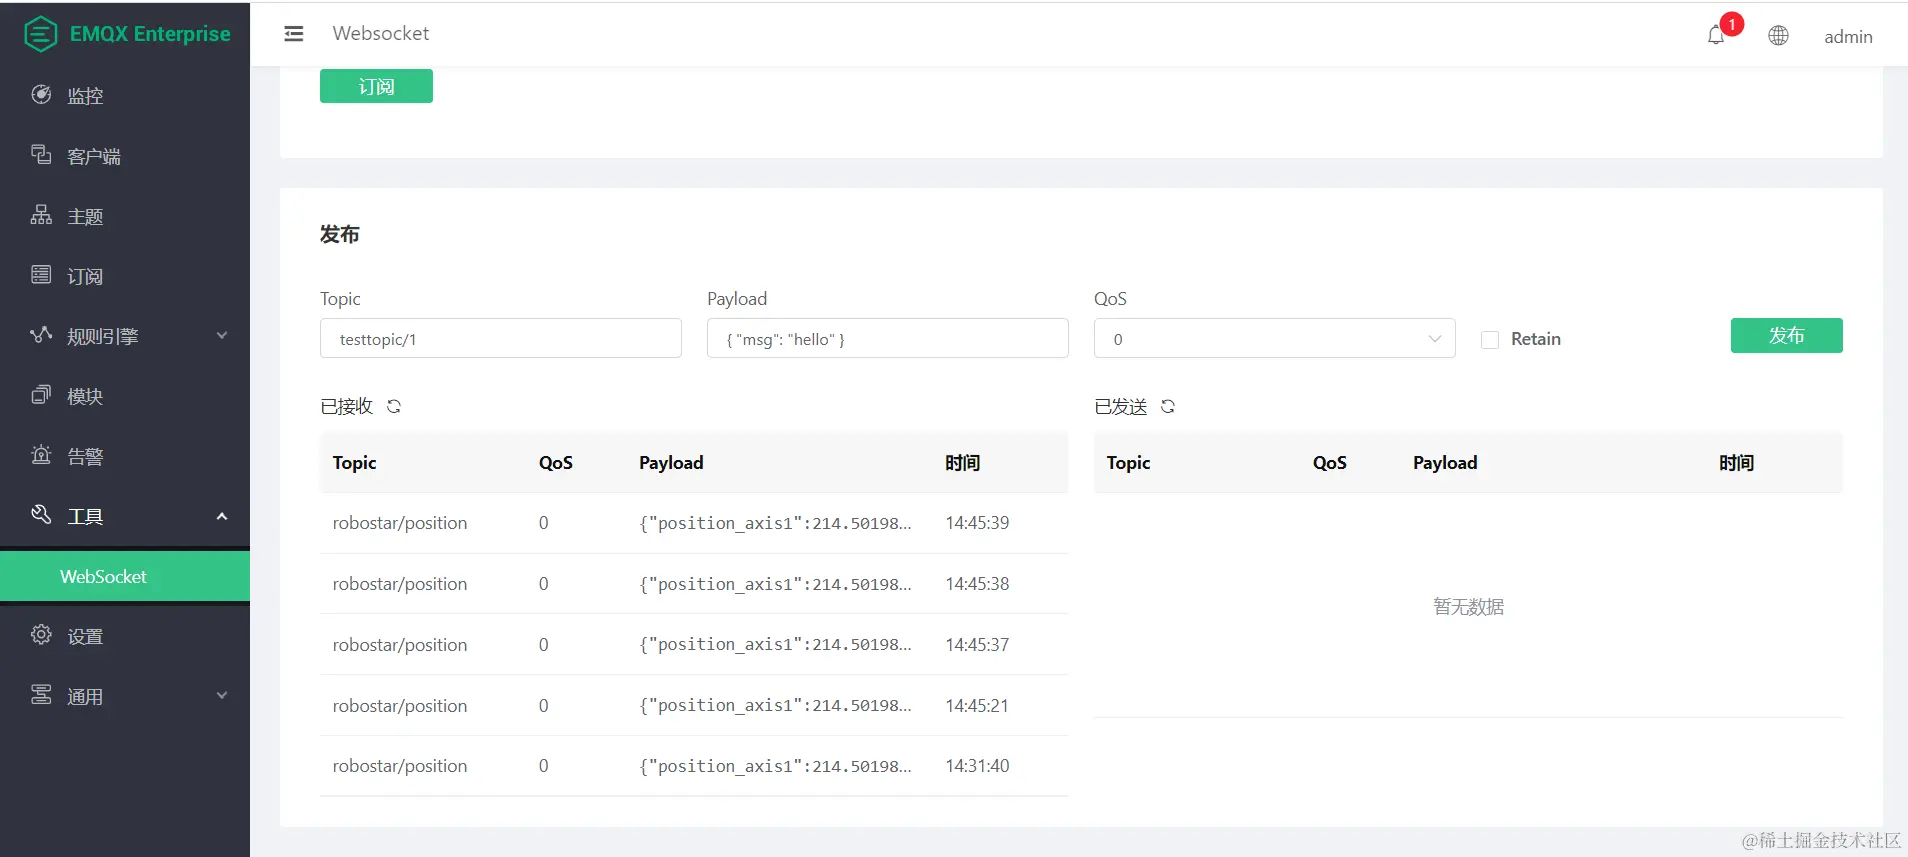Click the 规则引擎 rule engine icon
The height and width of the screenshot is (857, 1908).
point(41,334)
